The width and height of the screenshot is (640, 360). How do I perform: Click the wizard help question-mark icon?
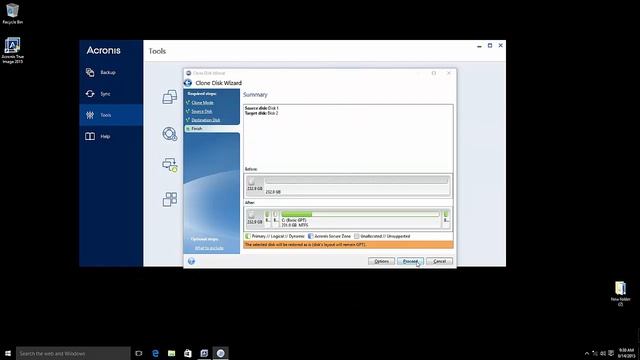coord(191,261)
